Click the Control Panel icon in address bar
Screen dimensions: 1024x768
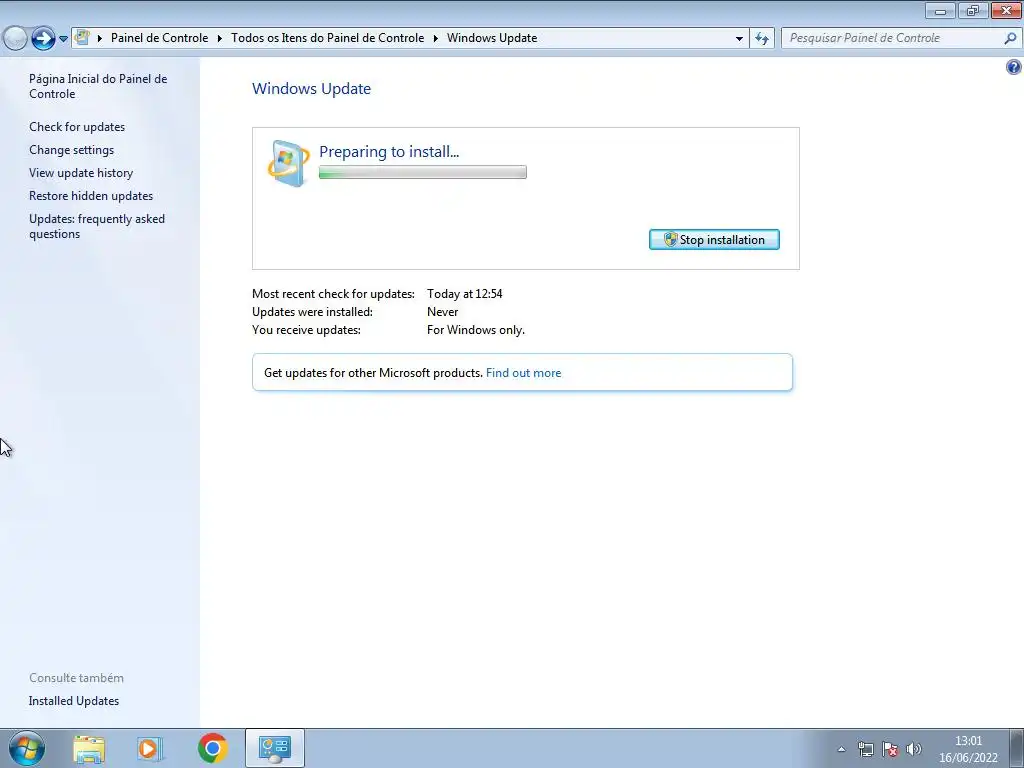(x=82, y=37)
